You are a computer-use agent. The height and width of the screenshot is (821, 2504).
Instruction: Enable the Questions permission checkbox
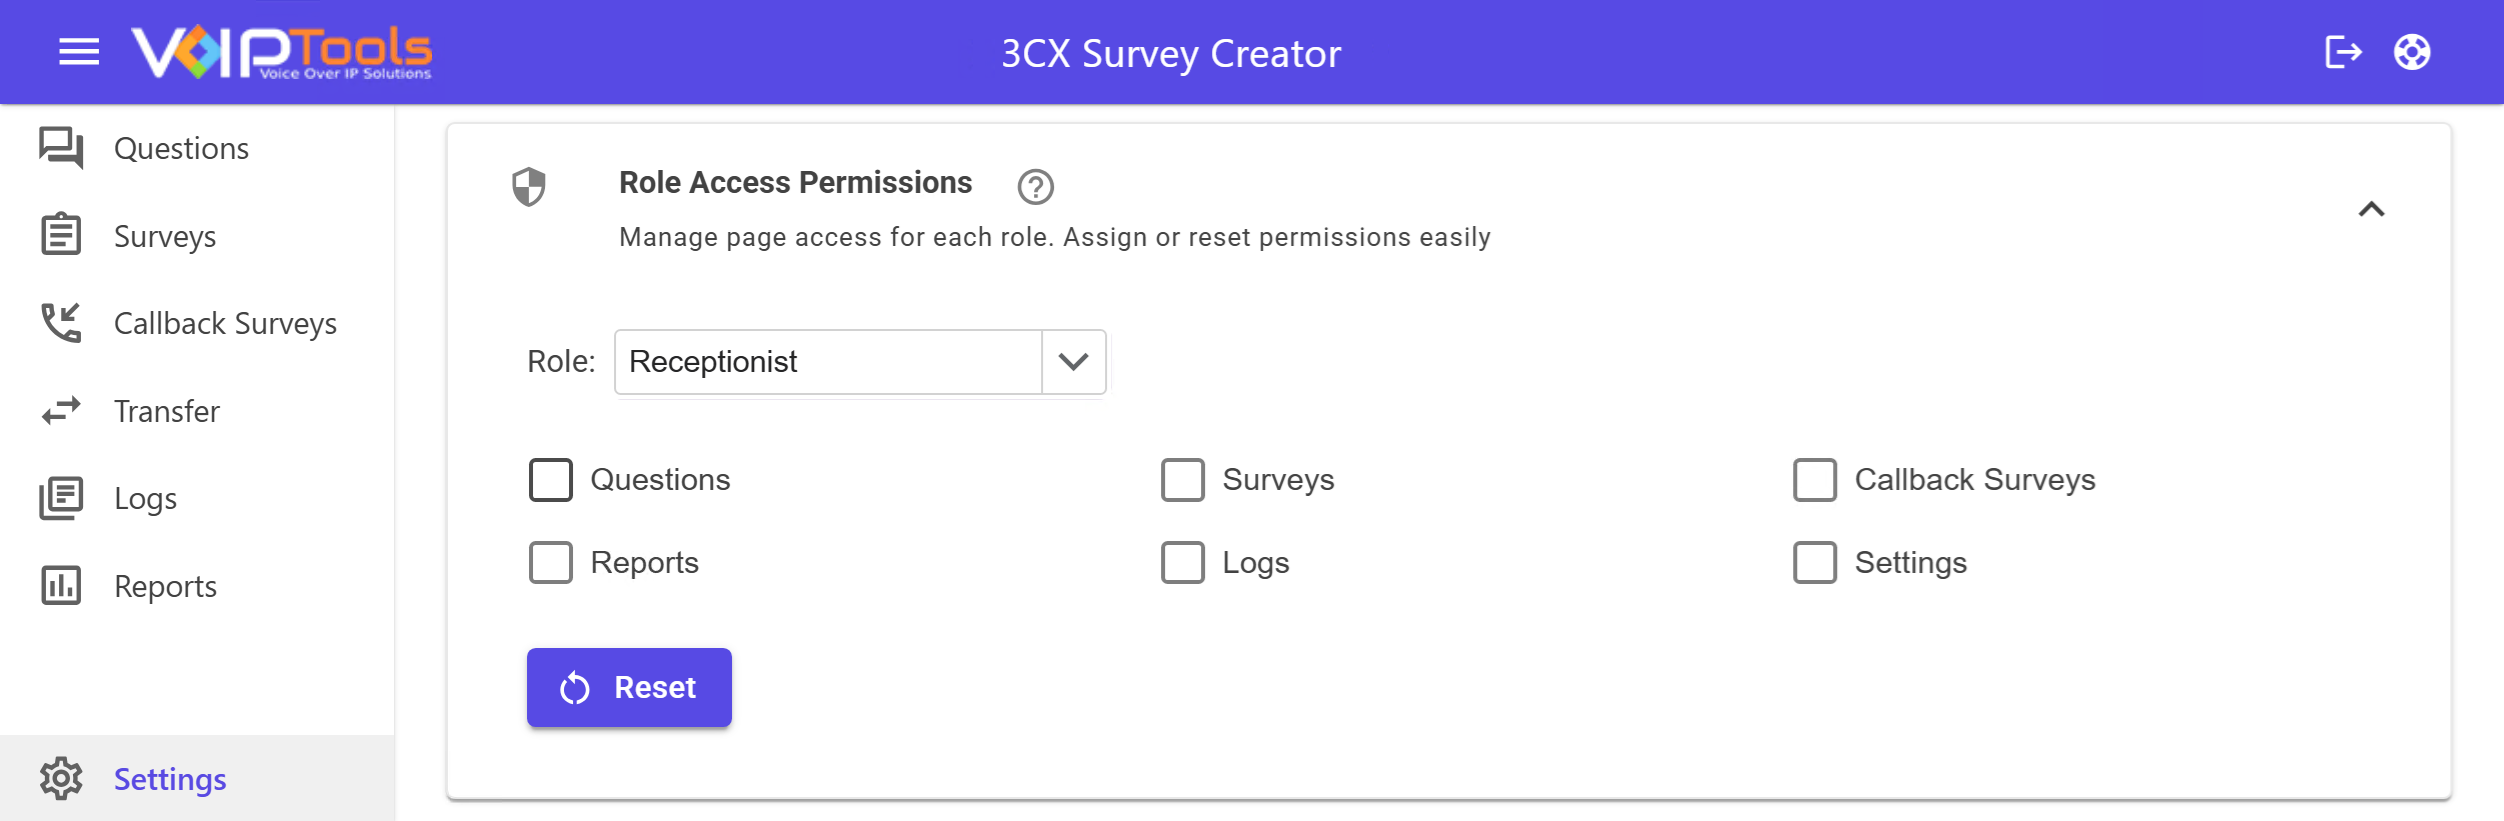click(551, 480)
